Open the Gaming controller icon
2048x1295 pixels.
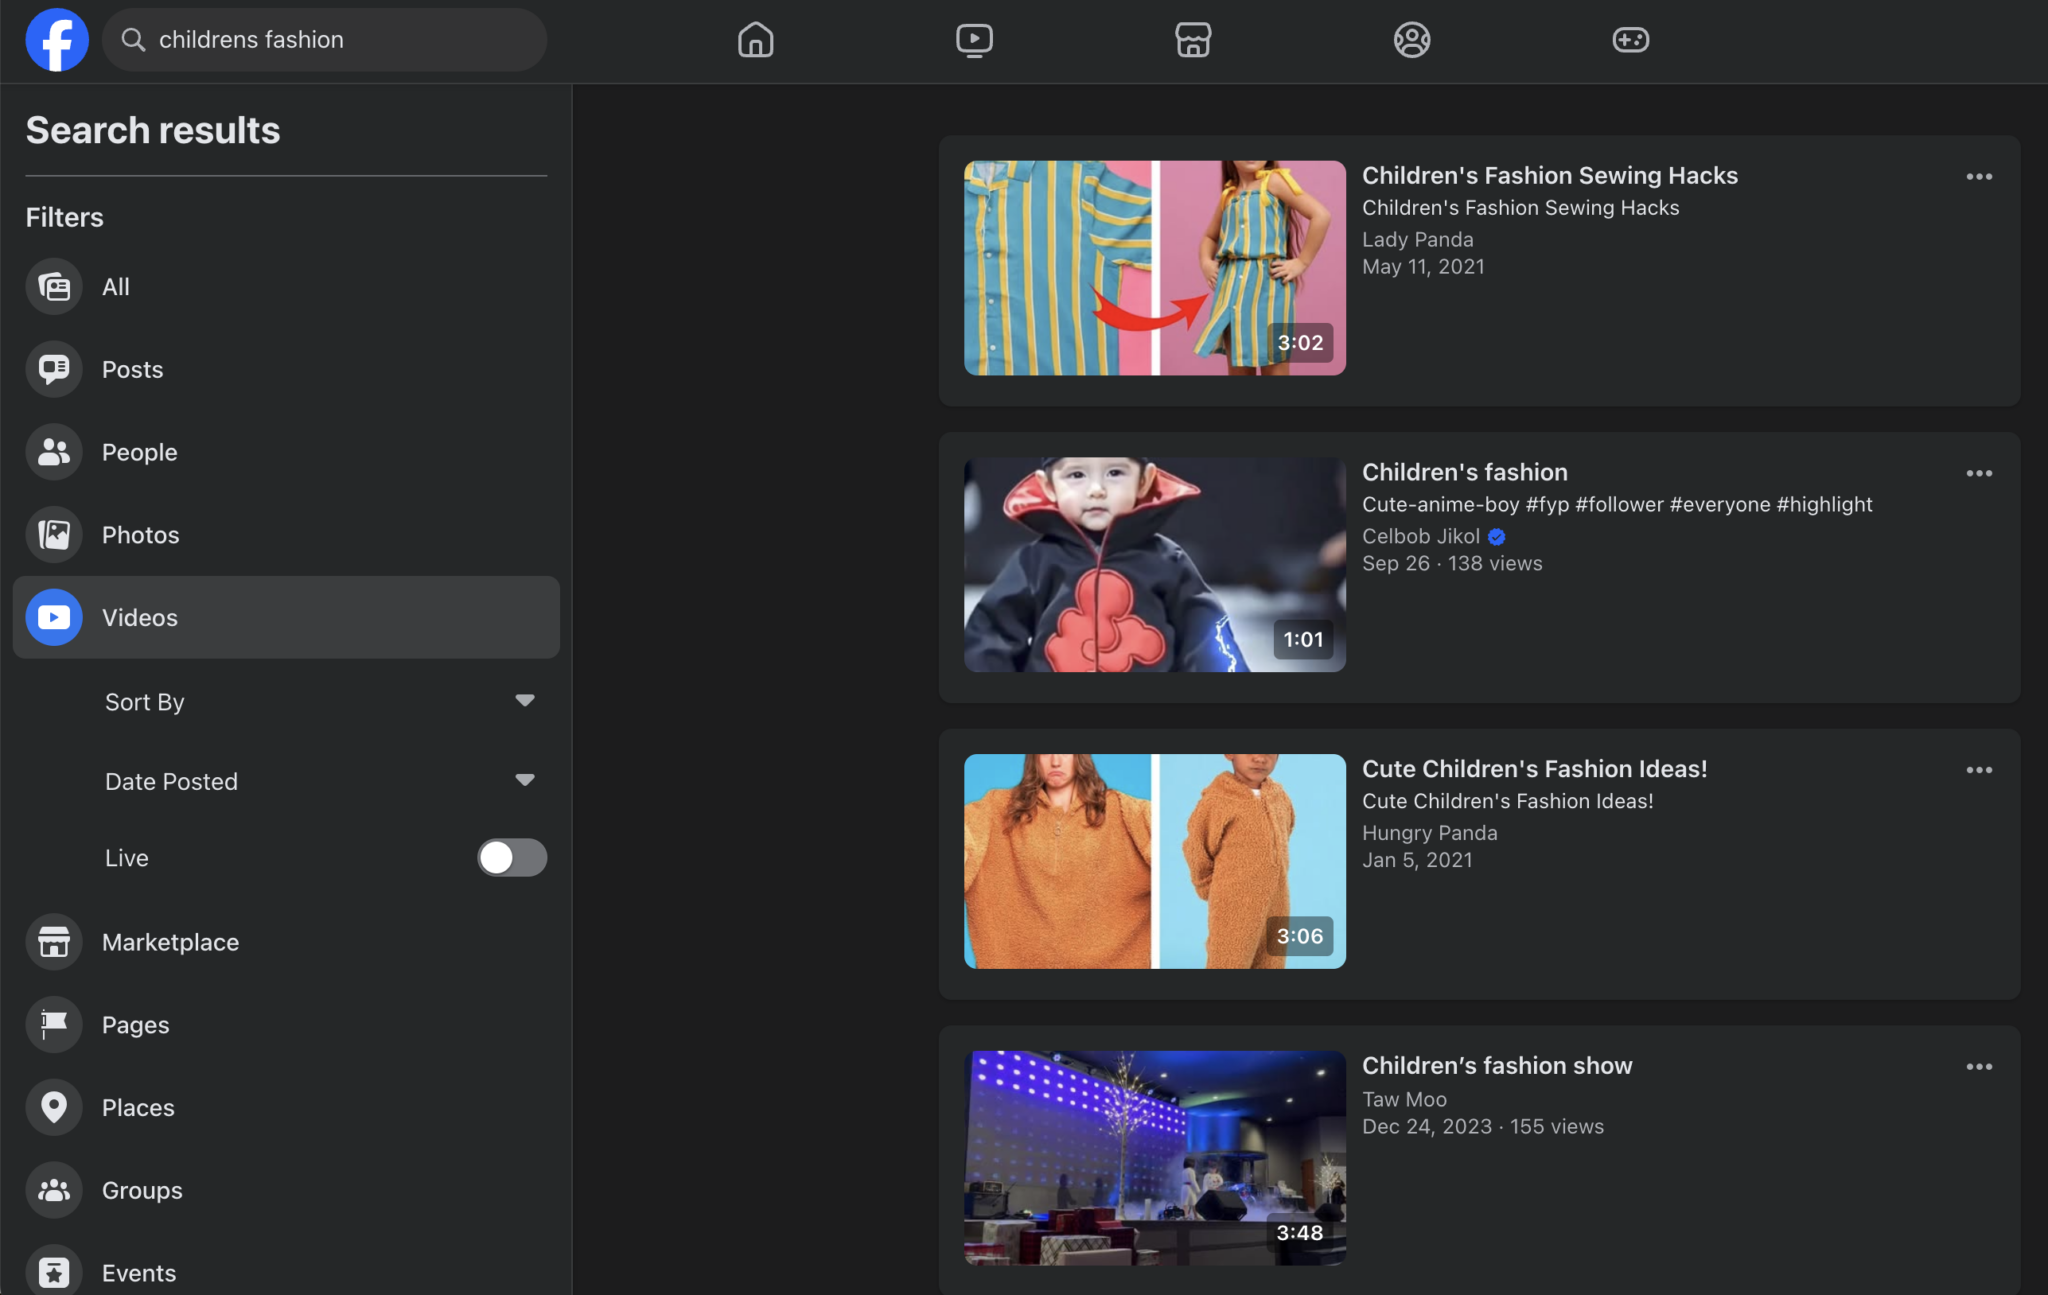pyautogui.click(x=1630, y=40)
